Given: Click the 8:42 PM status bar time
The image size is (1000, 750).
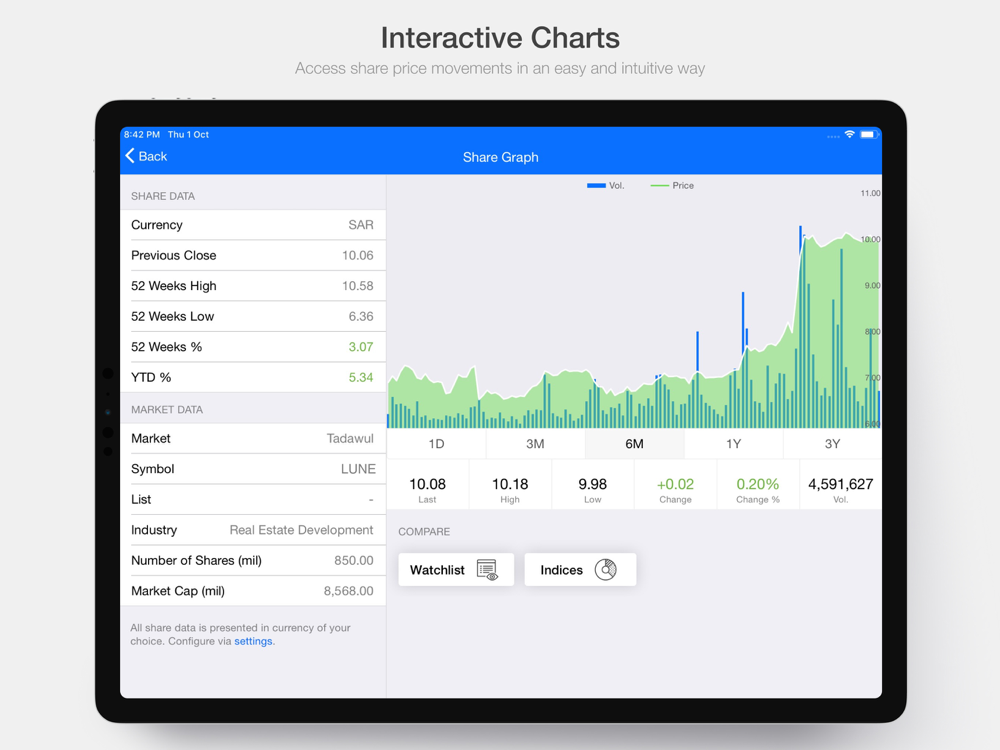Looking at the screenshot, I should (x=142, y=135).
